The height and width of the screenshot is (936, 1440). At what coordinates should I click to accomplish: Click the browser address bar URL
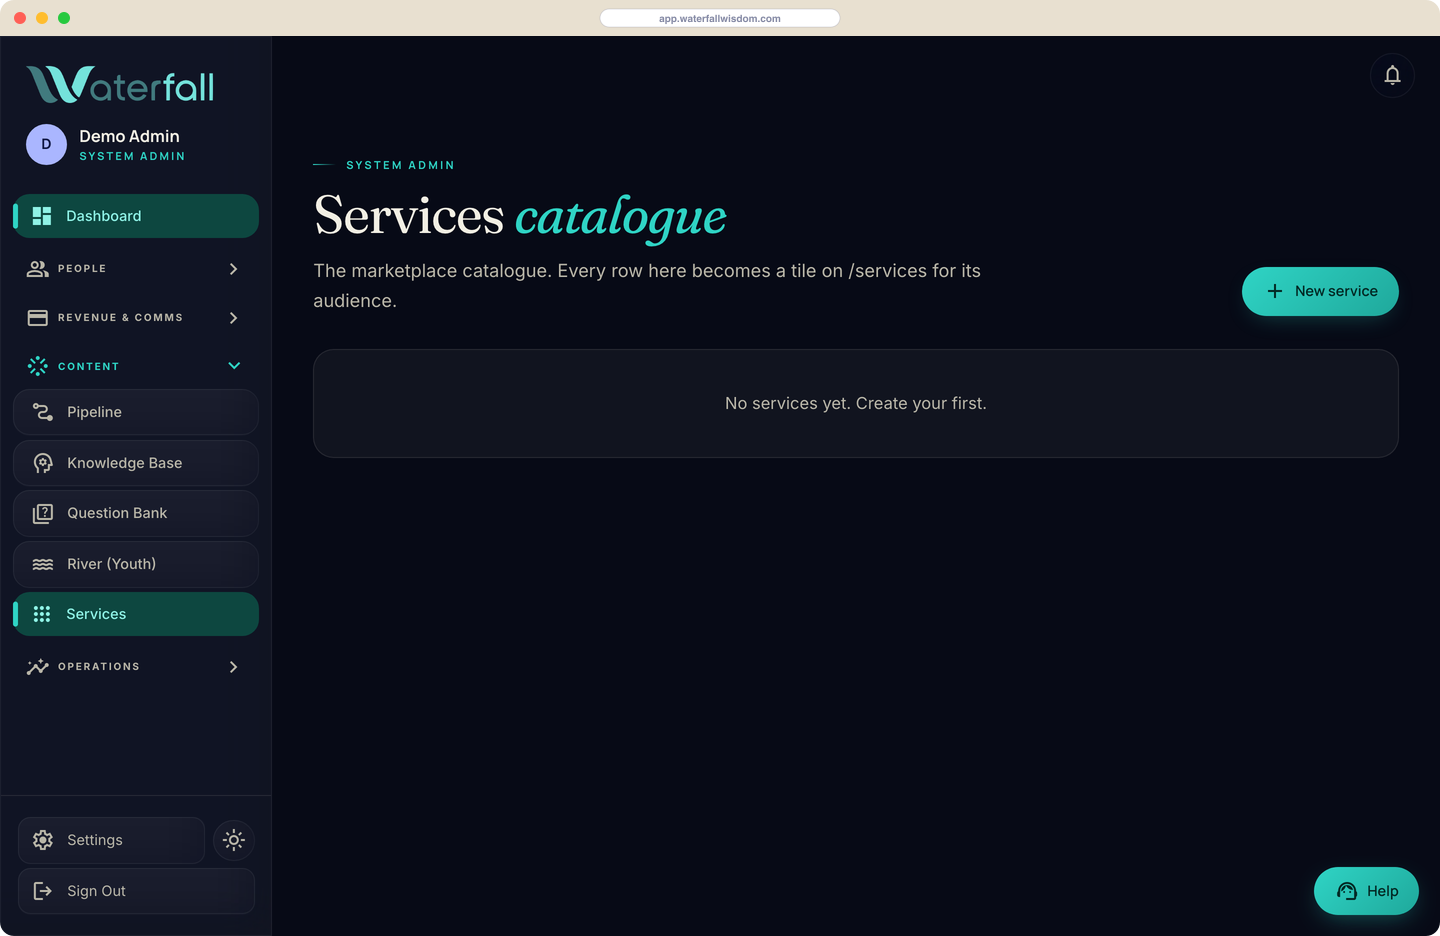[720, 18]
